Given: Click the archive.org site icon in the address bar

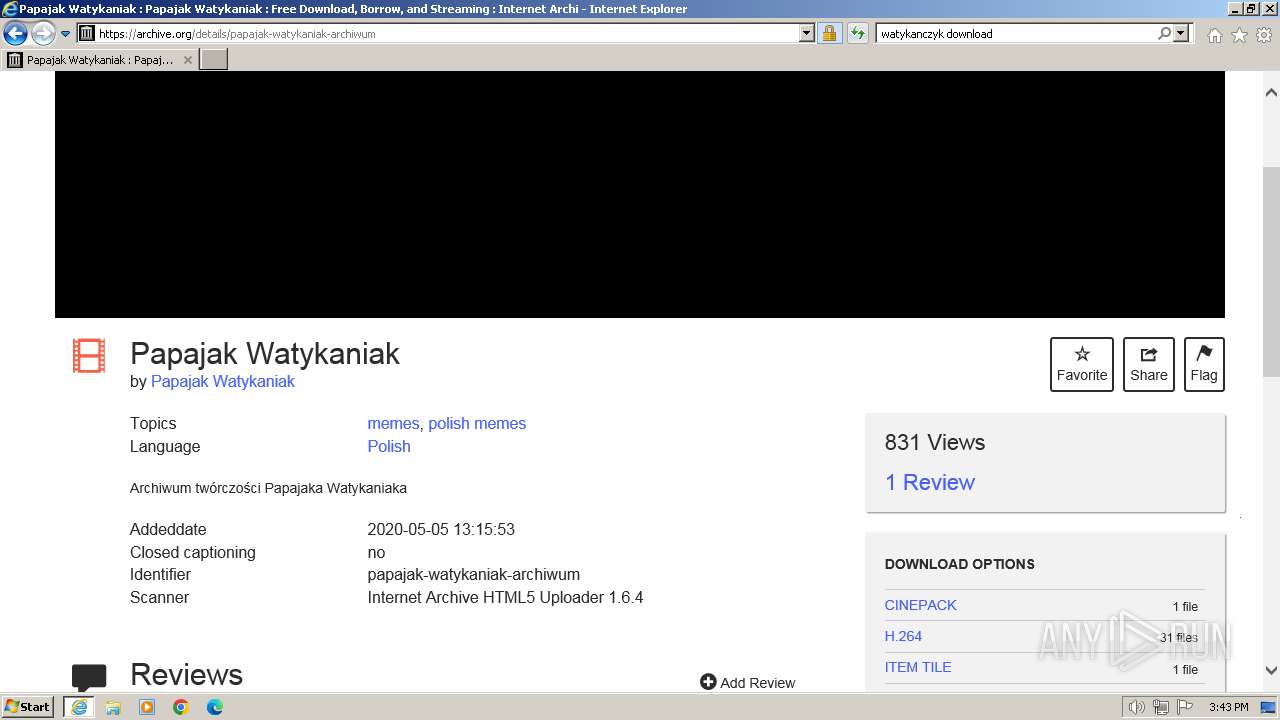Looking at the screenshot, I should pos(87,33).
